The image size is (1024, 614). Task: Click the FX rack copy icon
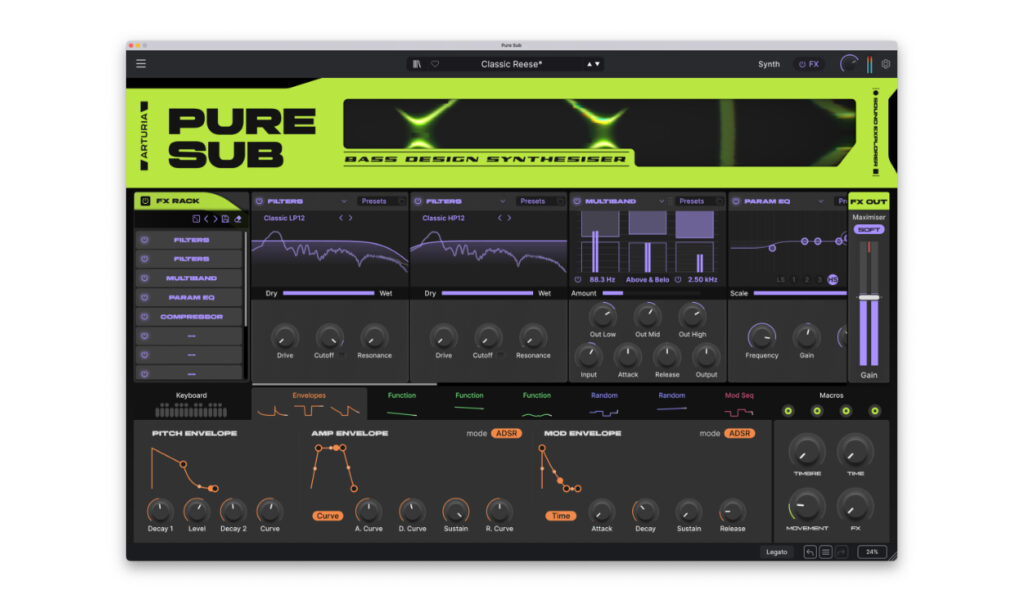click(196, 219)
